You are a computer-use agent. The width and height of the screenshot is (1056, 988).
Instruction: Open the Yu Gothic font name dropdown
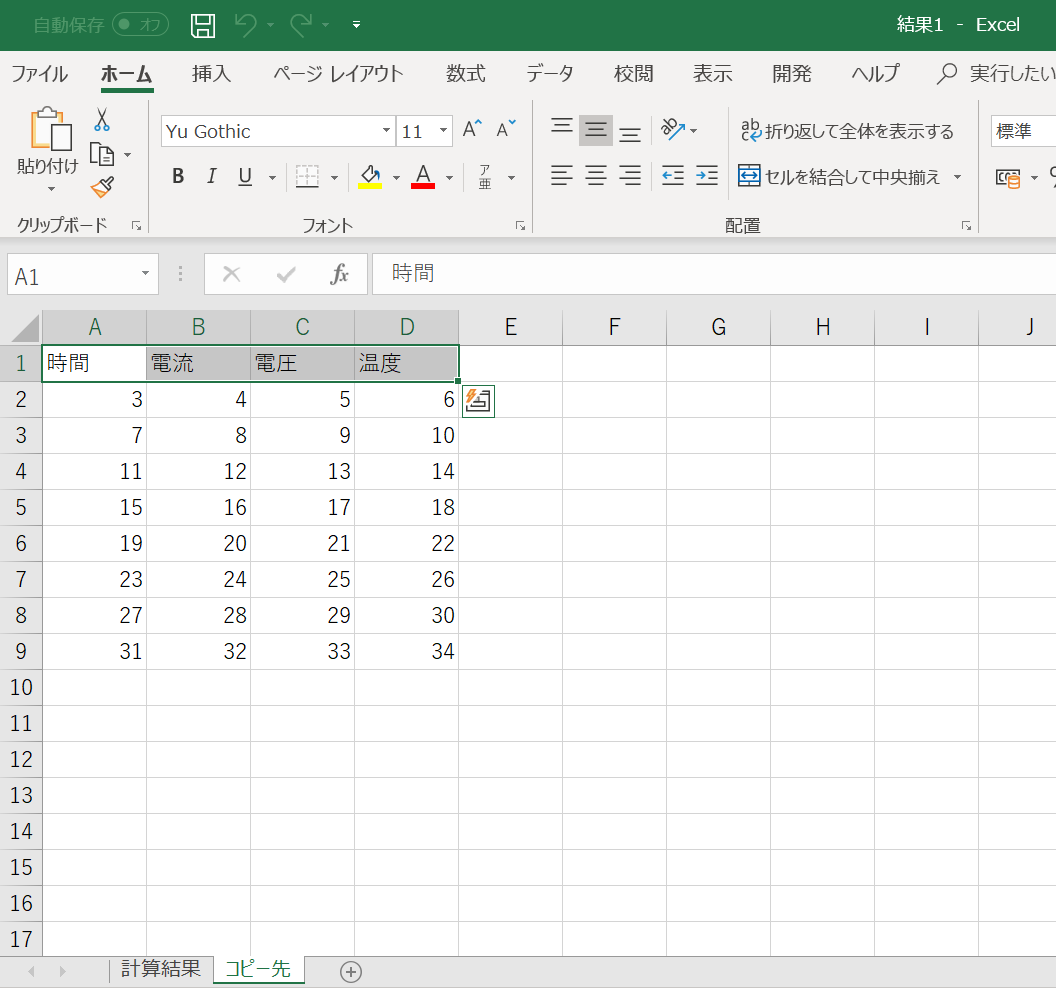[x=386, y=131]
